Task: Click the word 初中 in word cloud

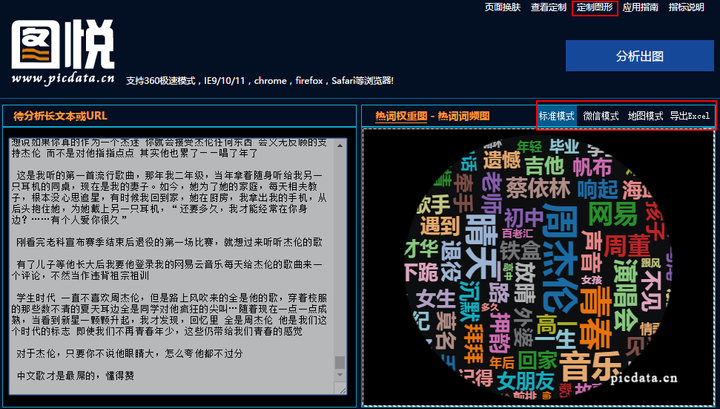Action: tap(524, 218)
